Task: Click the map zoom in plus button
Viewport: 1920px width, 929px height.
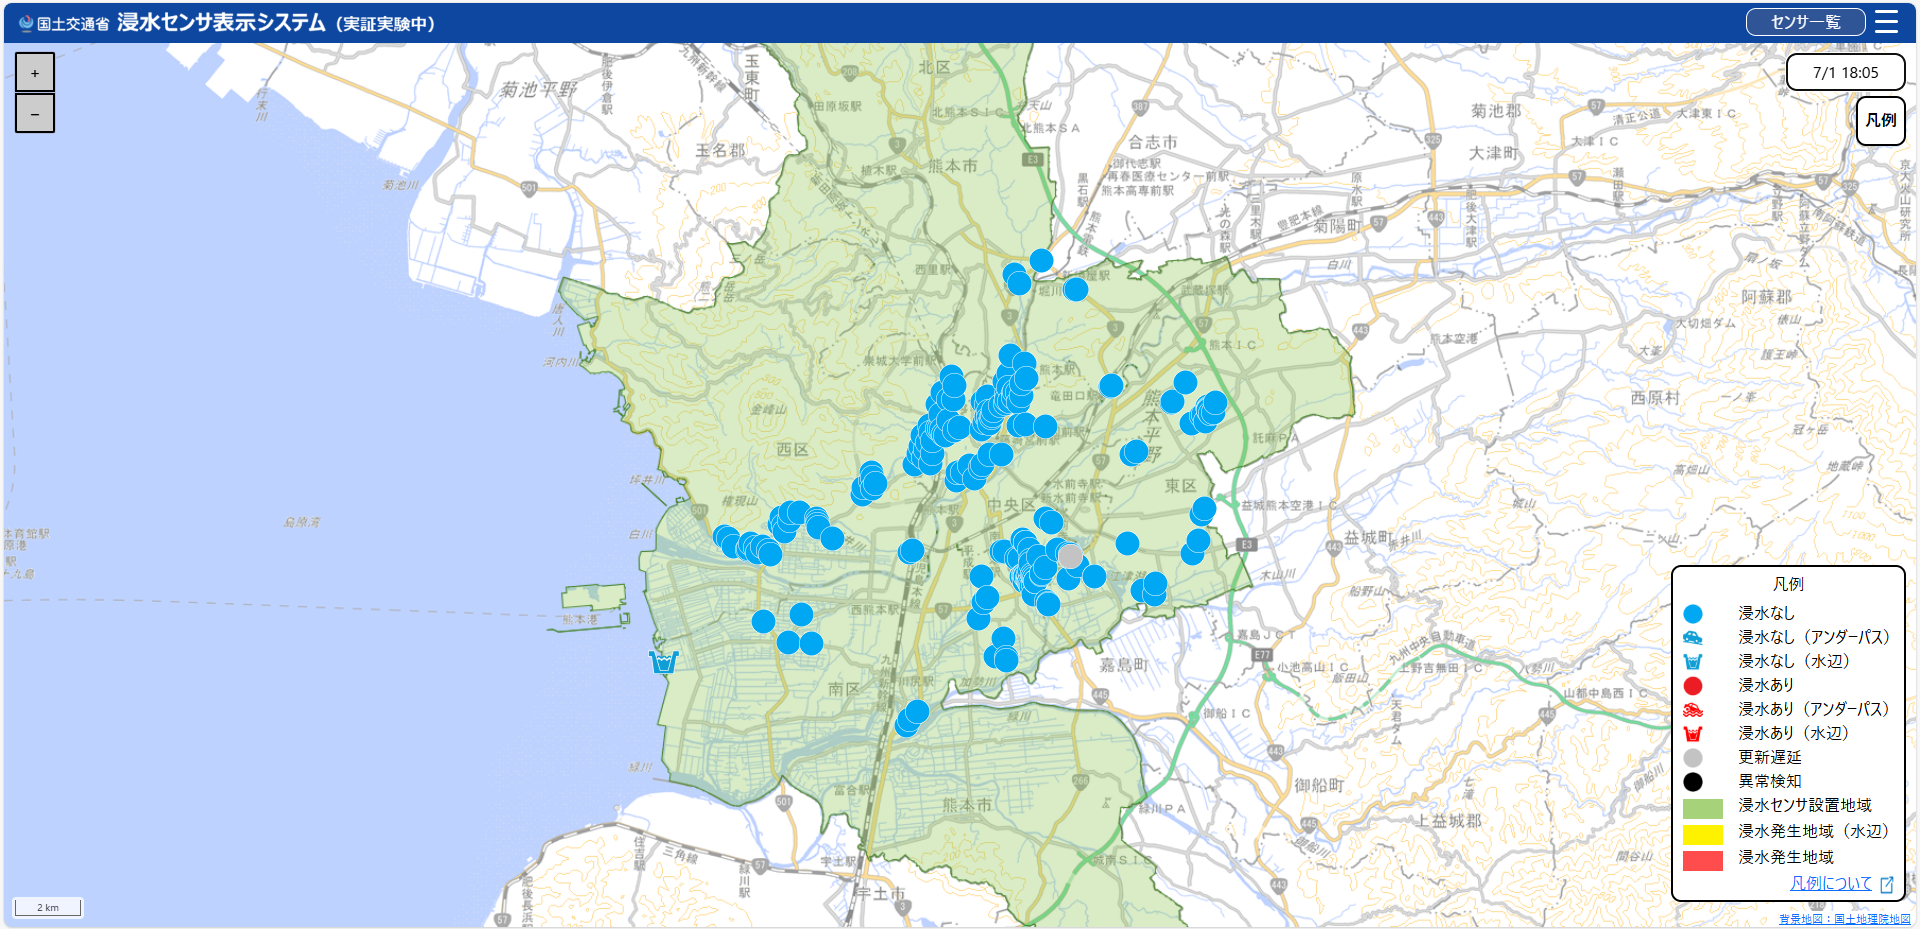Action: [x=35, y=72]
